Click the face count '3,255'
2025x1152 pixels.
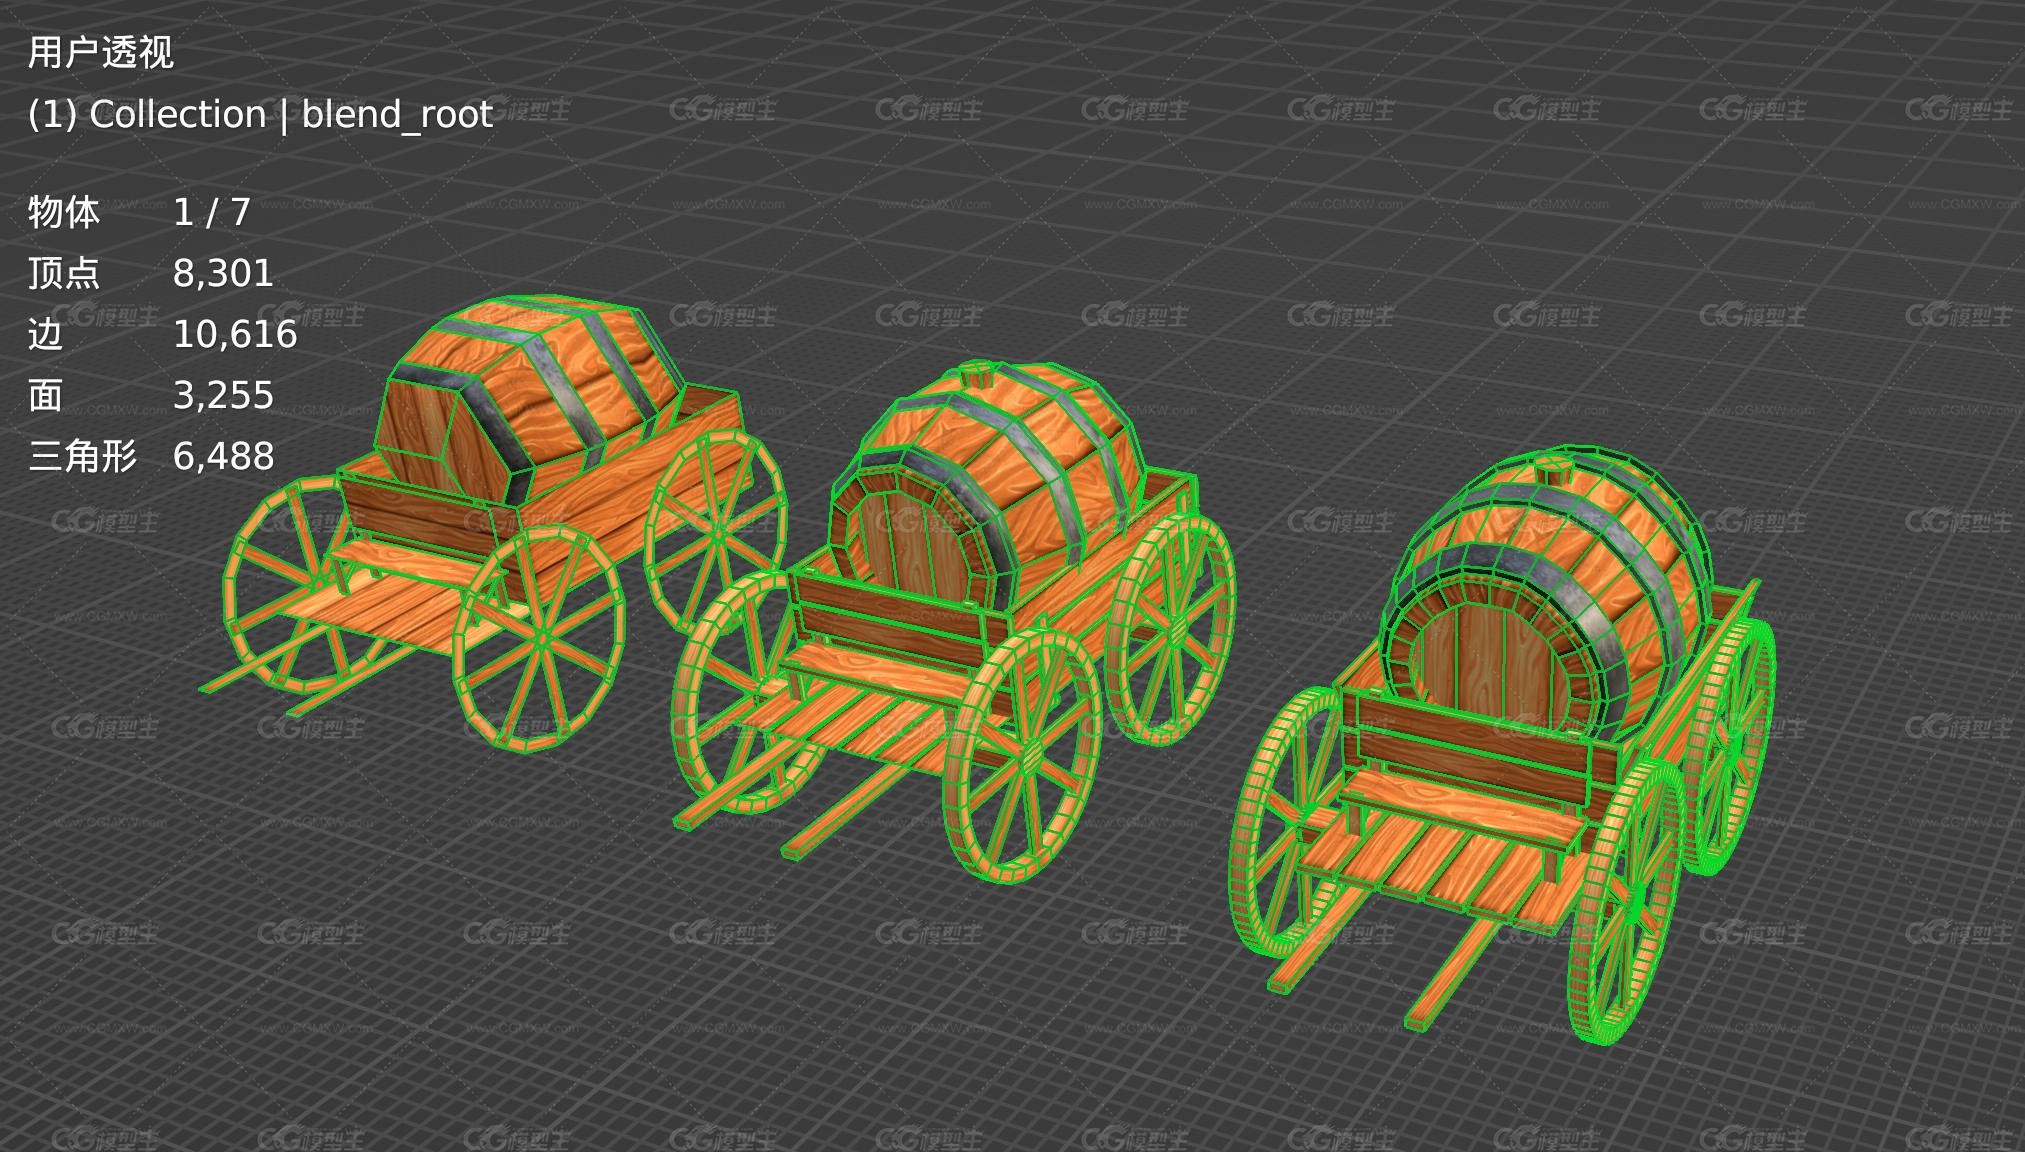coord(223,396)
